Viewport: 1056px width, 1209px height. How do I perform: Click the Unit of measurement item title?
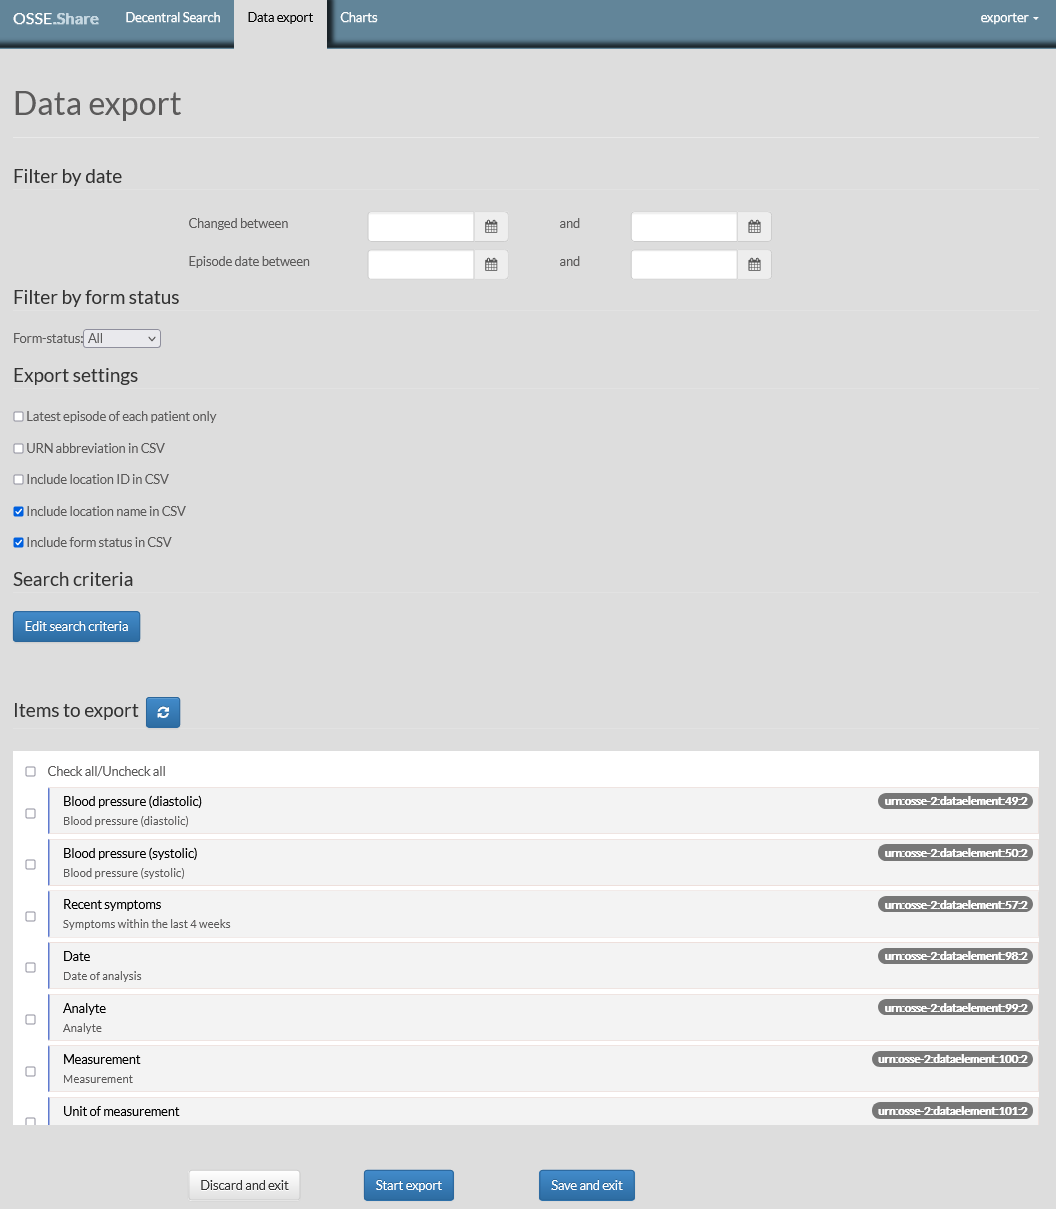tap(121, 1111)
